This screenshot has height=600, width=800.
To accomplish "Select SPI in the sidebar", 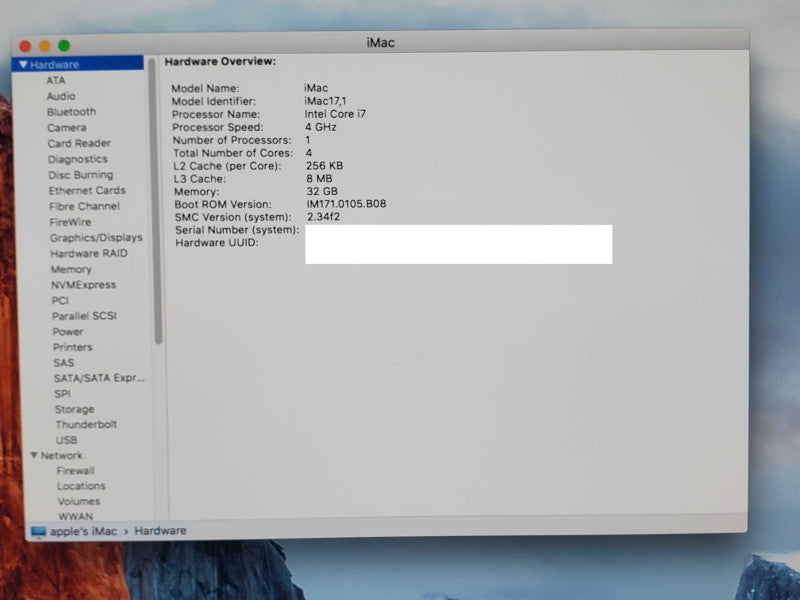I will click(62, 394).
